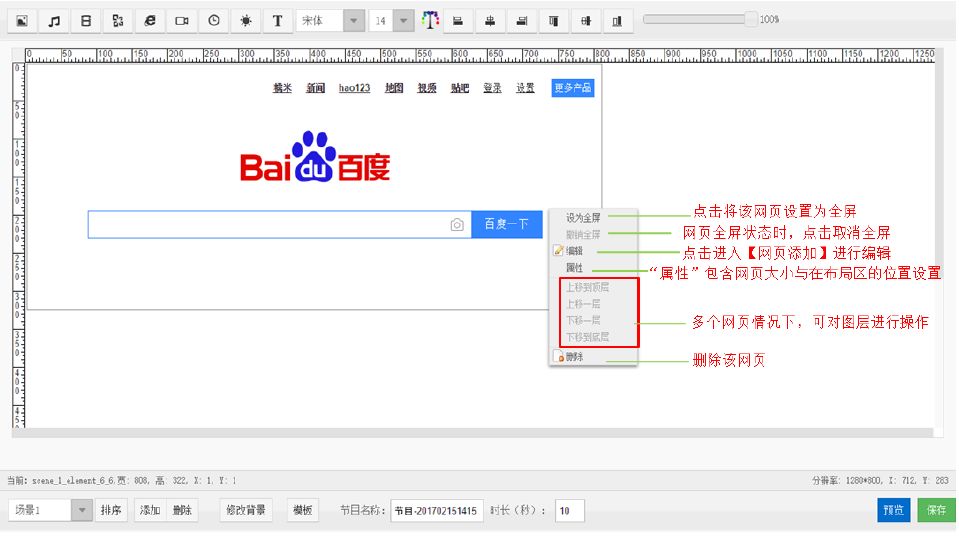Click the 添加 scene button
The width and height of the screenshot is (959, 537).
click(x=150, y=510)
